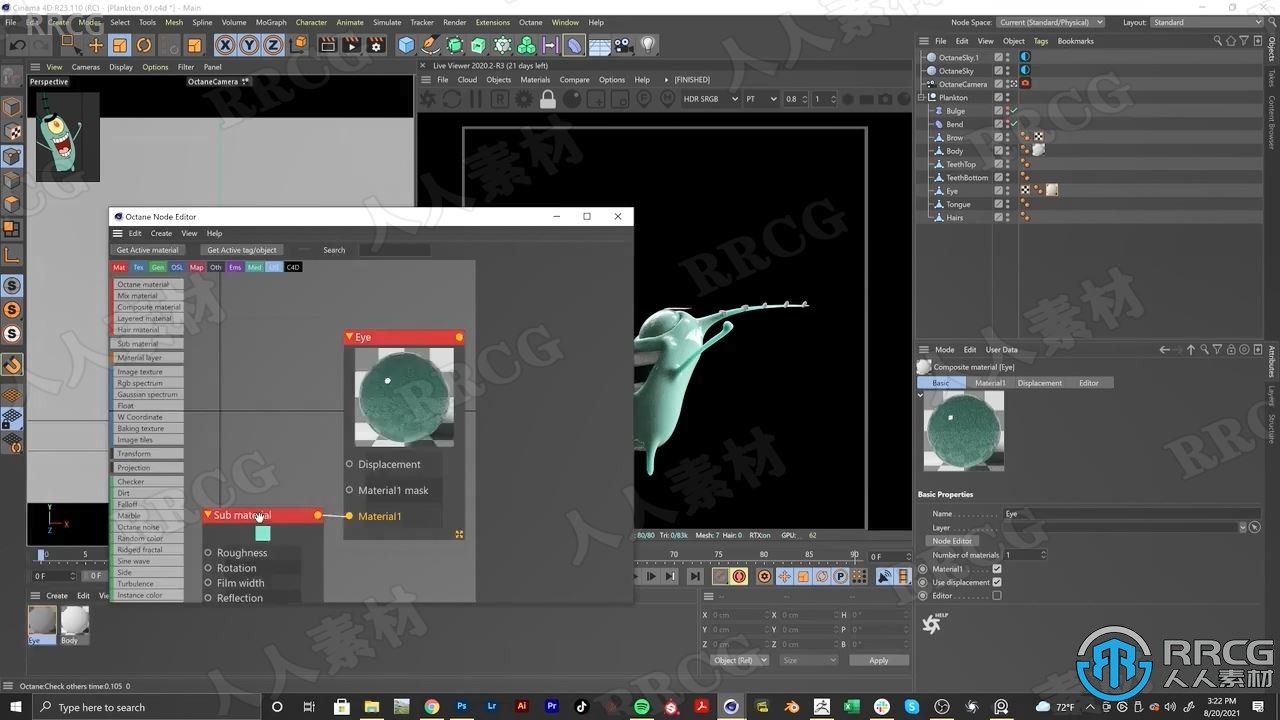Select the Scale tool icon
The image size is (1280, 720).
point(120,45)
